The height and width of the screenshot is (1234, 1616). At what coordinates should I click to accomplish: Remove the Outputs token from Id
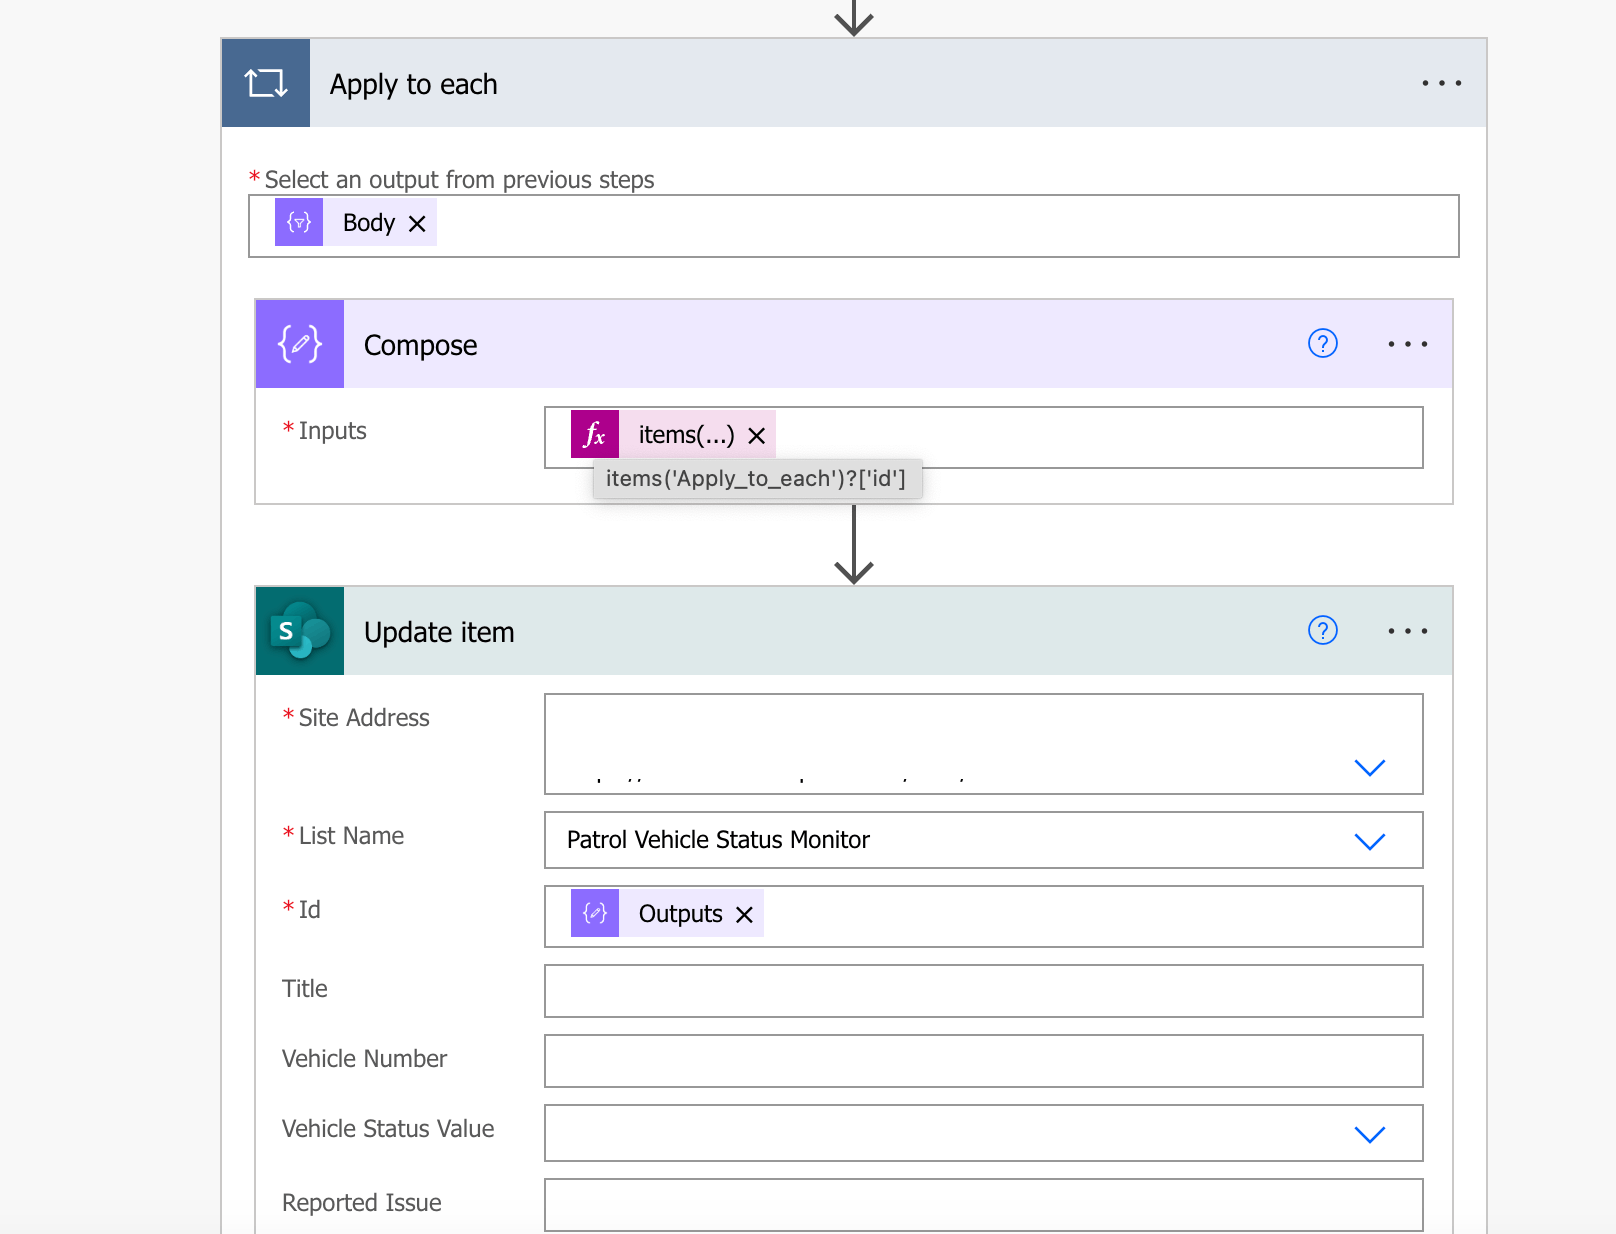pyautogui.click(x=744, y=913)
